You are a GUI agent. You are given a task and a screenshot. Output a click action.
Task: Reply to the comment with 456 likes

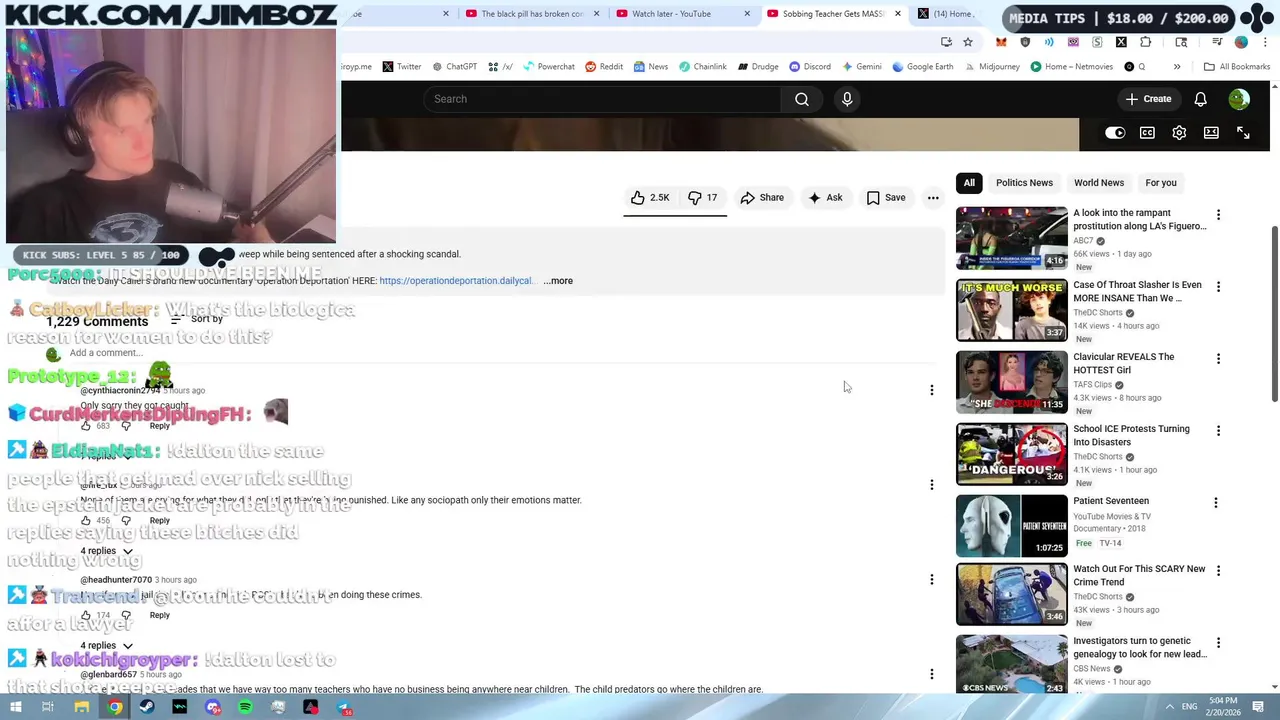point(159,521)
